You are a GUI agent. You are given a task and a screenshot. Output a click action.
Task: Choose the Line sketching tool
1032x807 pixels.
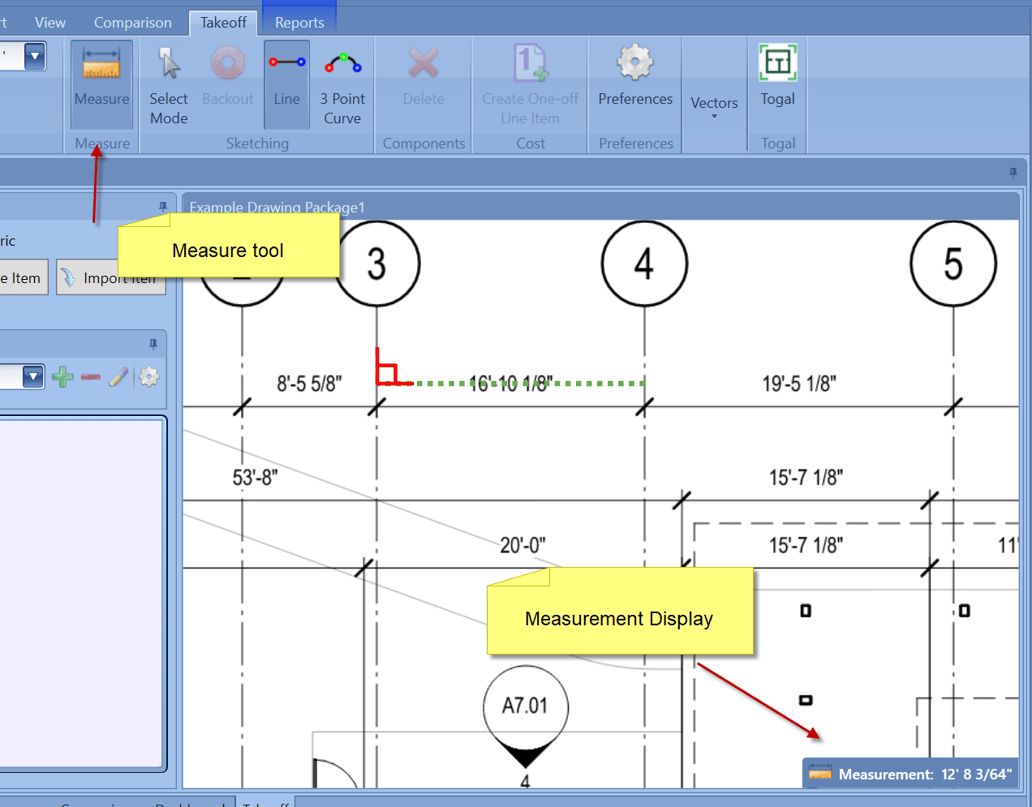pos(286,83)
